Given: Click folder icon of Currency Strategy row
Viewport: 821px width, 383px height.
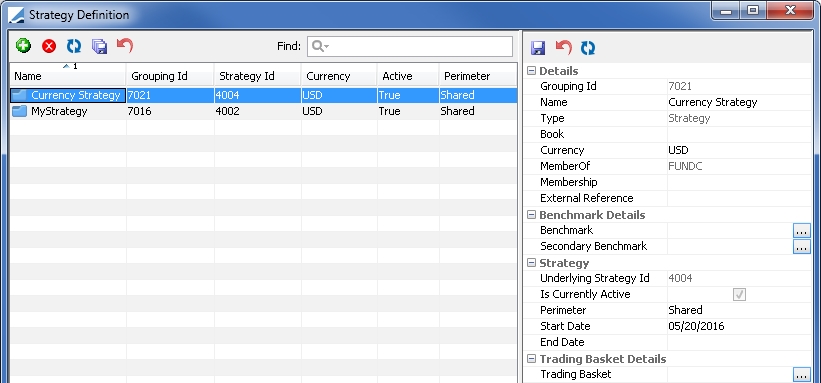Looking at the screenshot, I should (20, 95).
